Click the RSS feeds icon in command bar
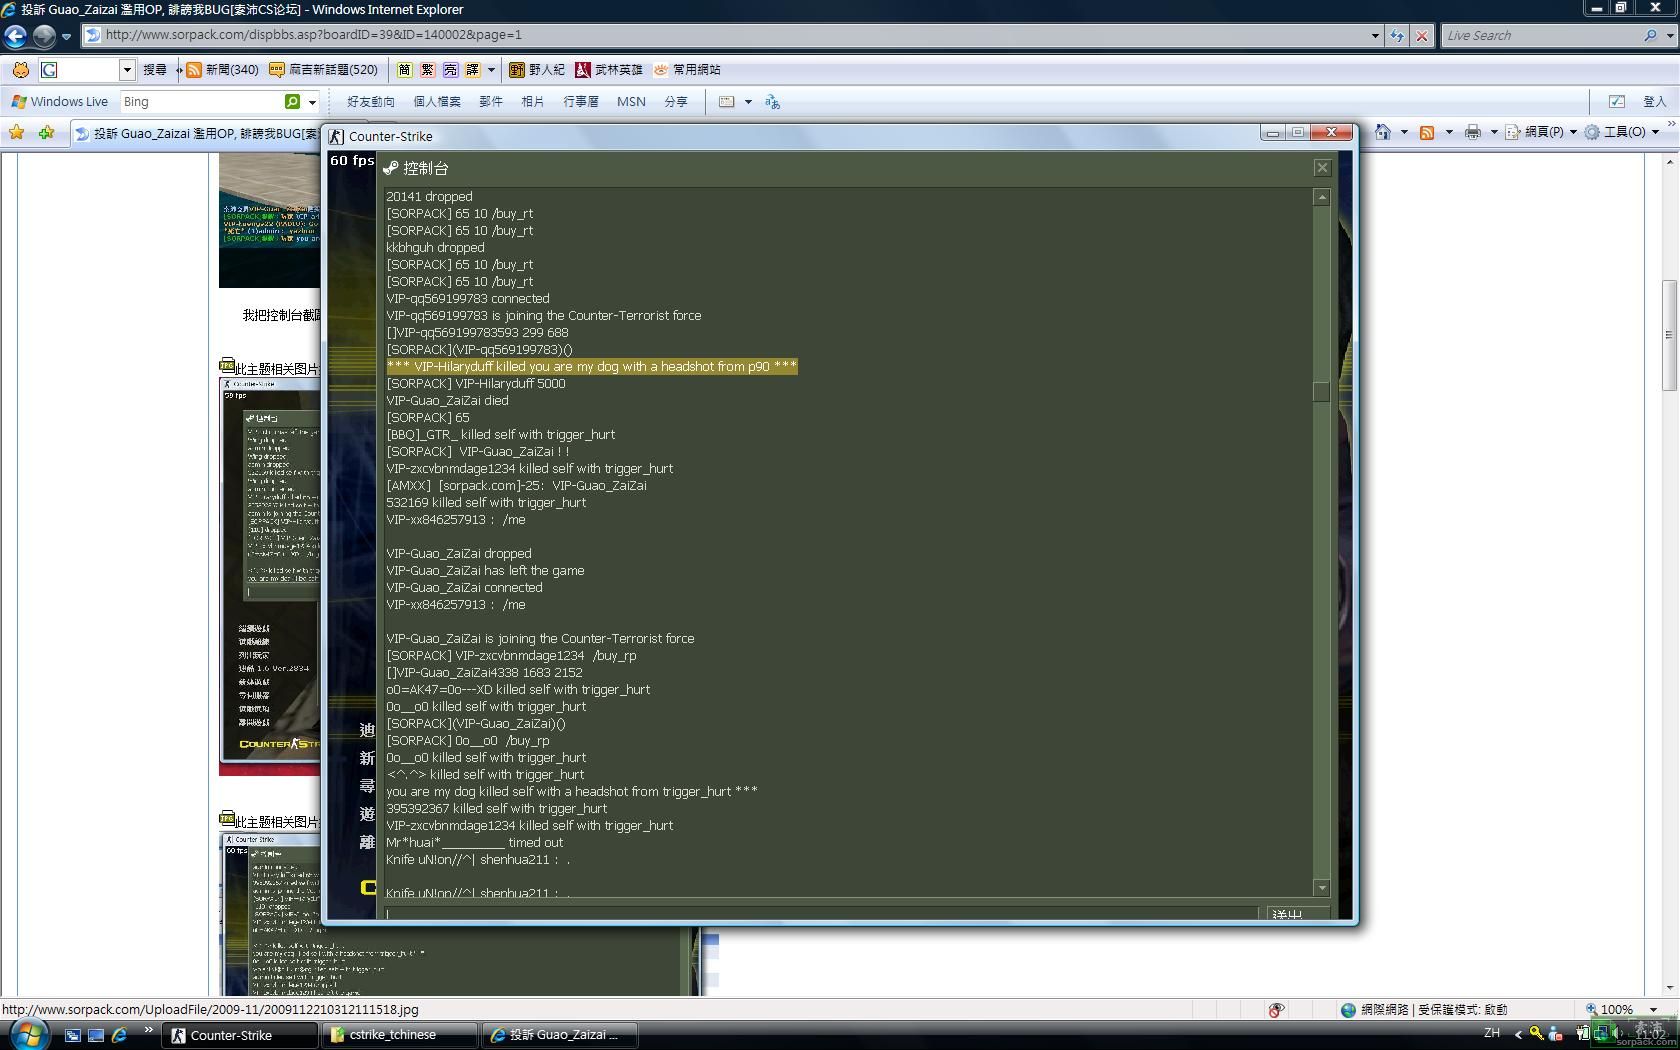Screen dimensions: 1680x1050 point(1427,132)
